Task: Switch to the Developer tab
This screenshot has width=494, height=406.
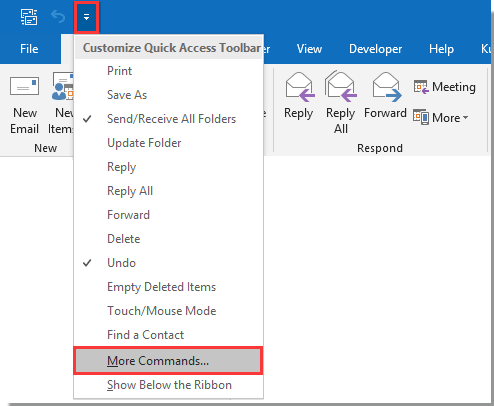Action: click(x=375, y=49)
